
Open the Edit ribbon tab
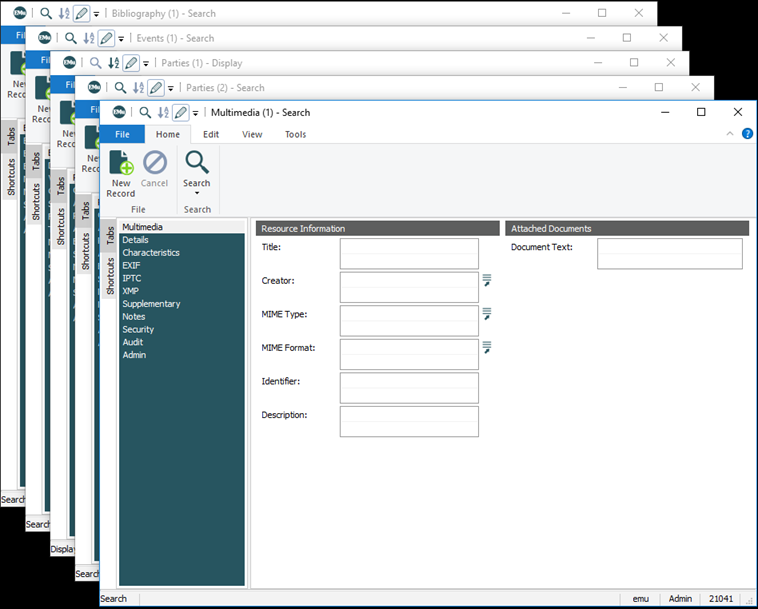pyautogui.click(x=211, y=134)
